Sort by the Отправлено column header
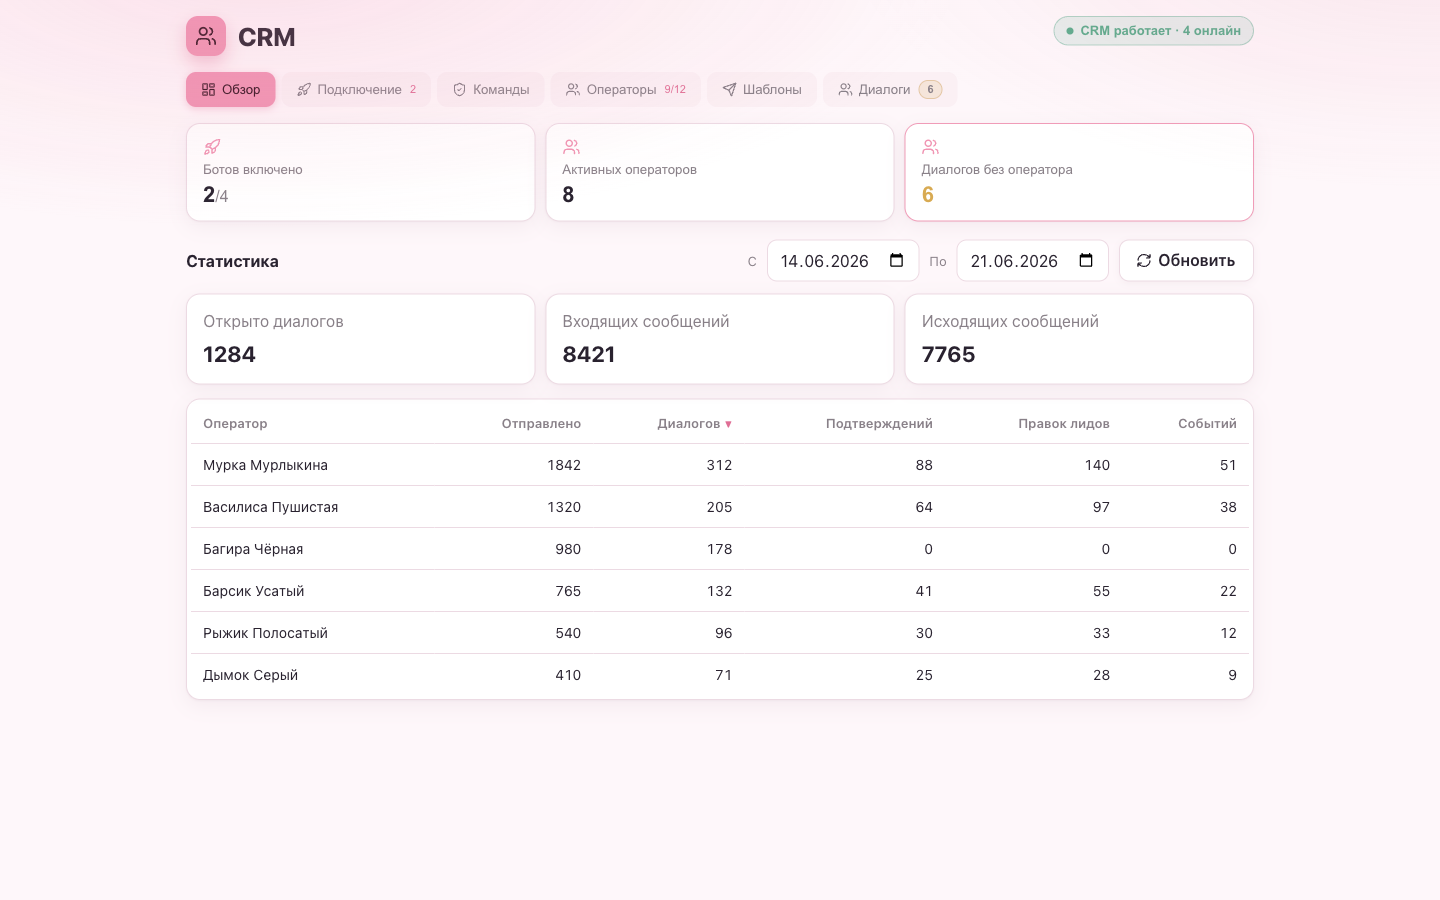 (x=541, y=424)
